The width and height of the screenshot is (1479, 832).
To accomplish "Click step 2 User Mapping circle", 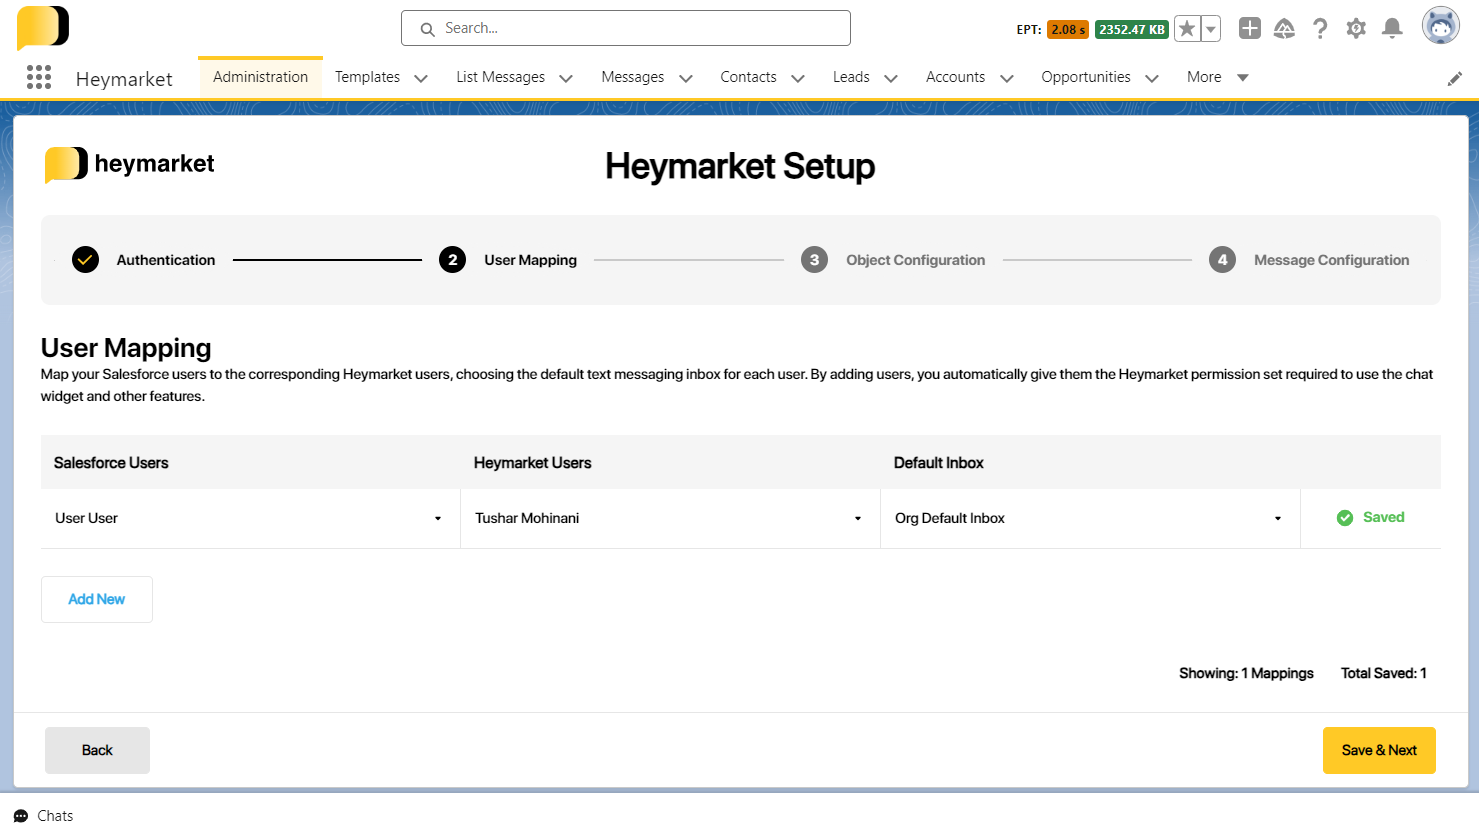I will (x=453, y=260).
